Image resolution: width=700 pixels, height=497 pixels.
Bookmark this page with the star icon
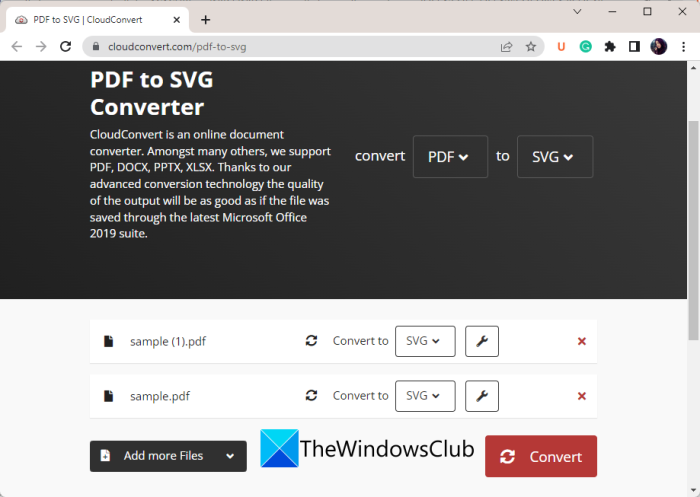(x=530, y=46)
